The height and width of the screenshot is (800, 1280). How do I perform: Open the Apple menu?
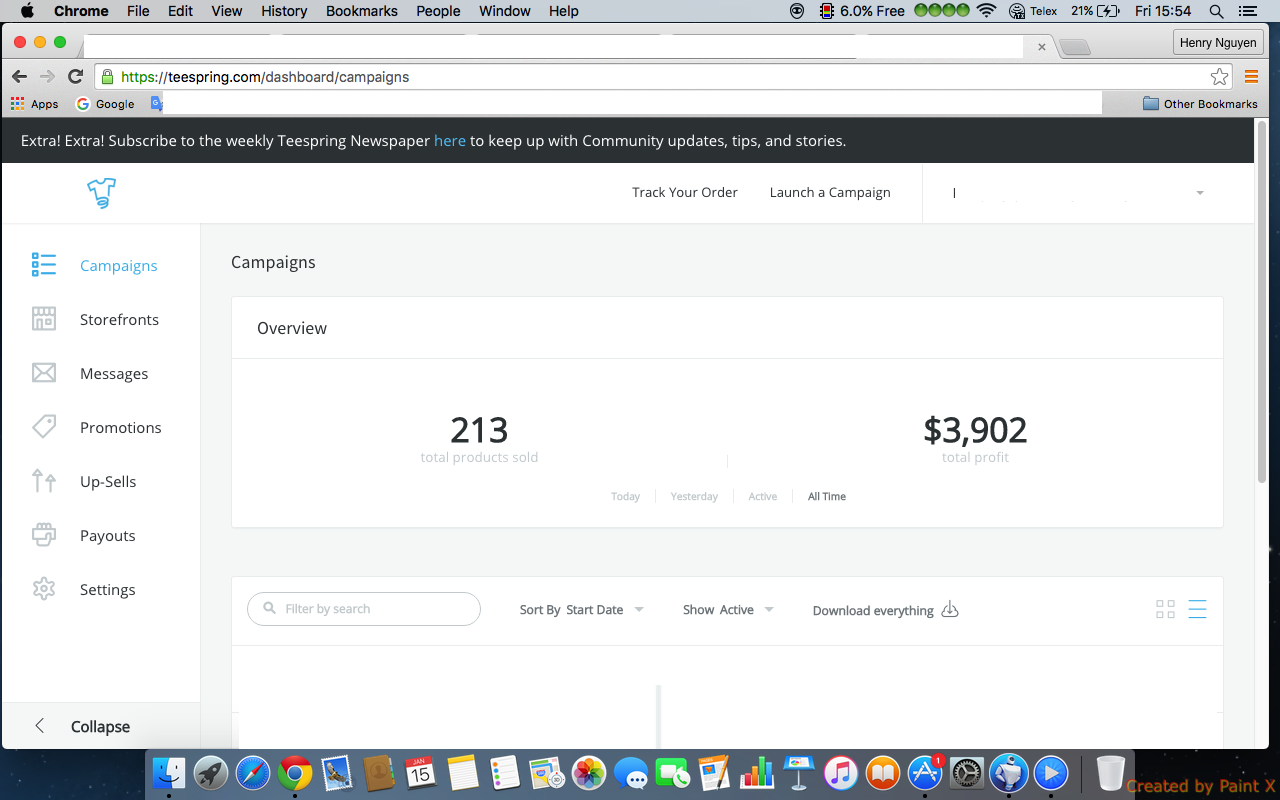pos(27,11)
